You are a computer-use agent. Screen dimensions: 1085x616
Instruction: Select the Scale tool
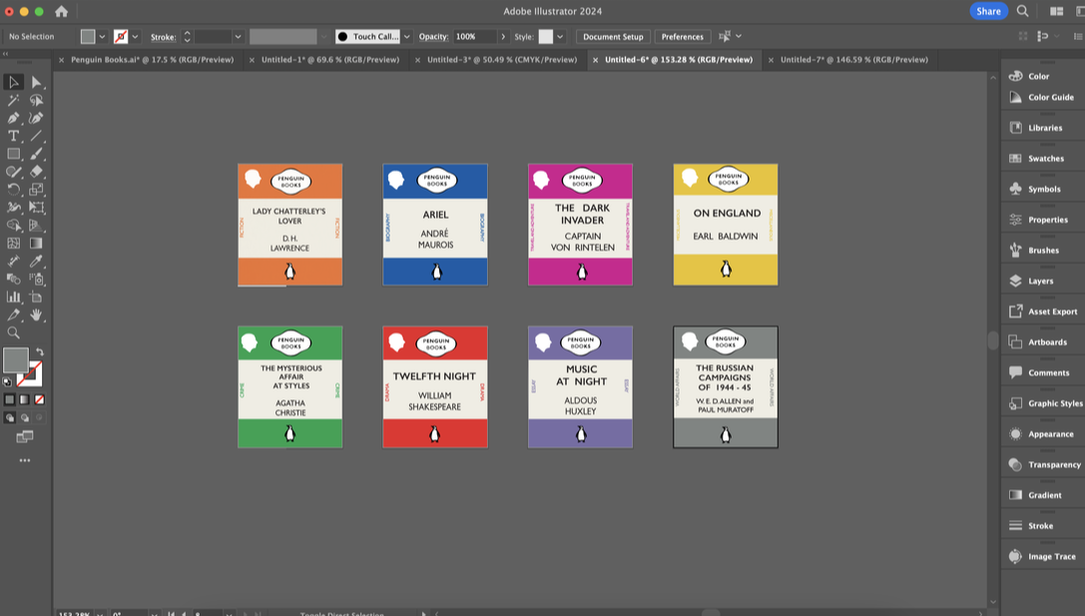(37, 189)
